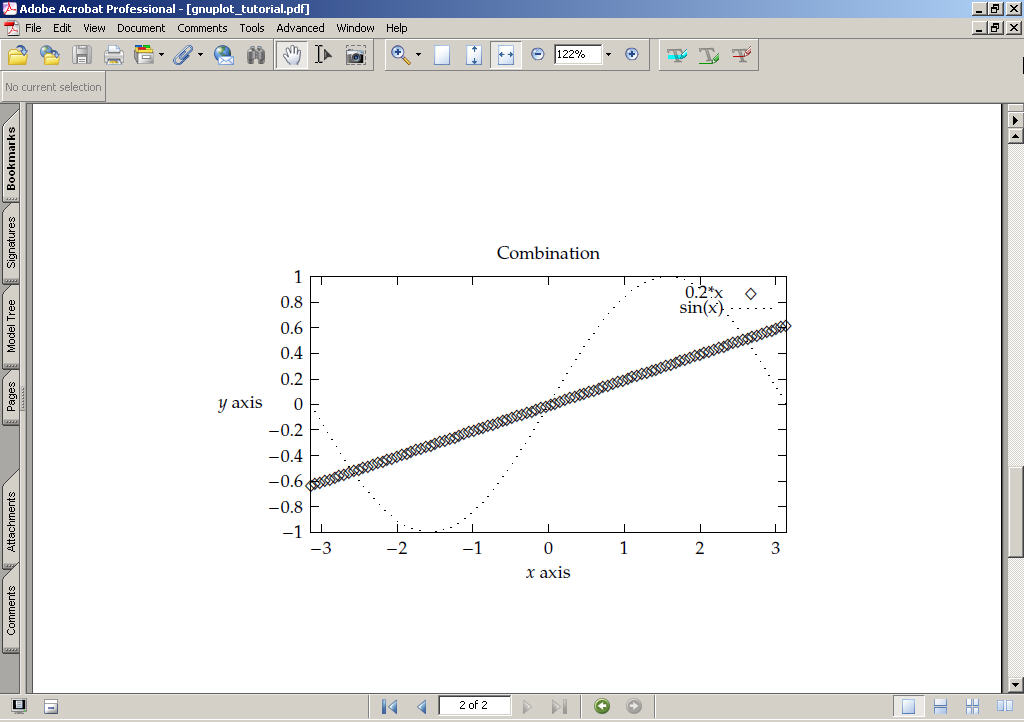
Task: Toggle Fit Width view mode
Action: 506,55
